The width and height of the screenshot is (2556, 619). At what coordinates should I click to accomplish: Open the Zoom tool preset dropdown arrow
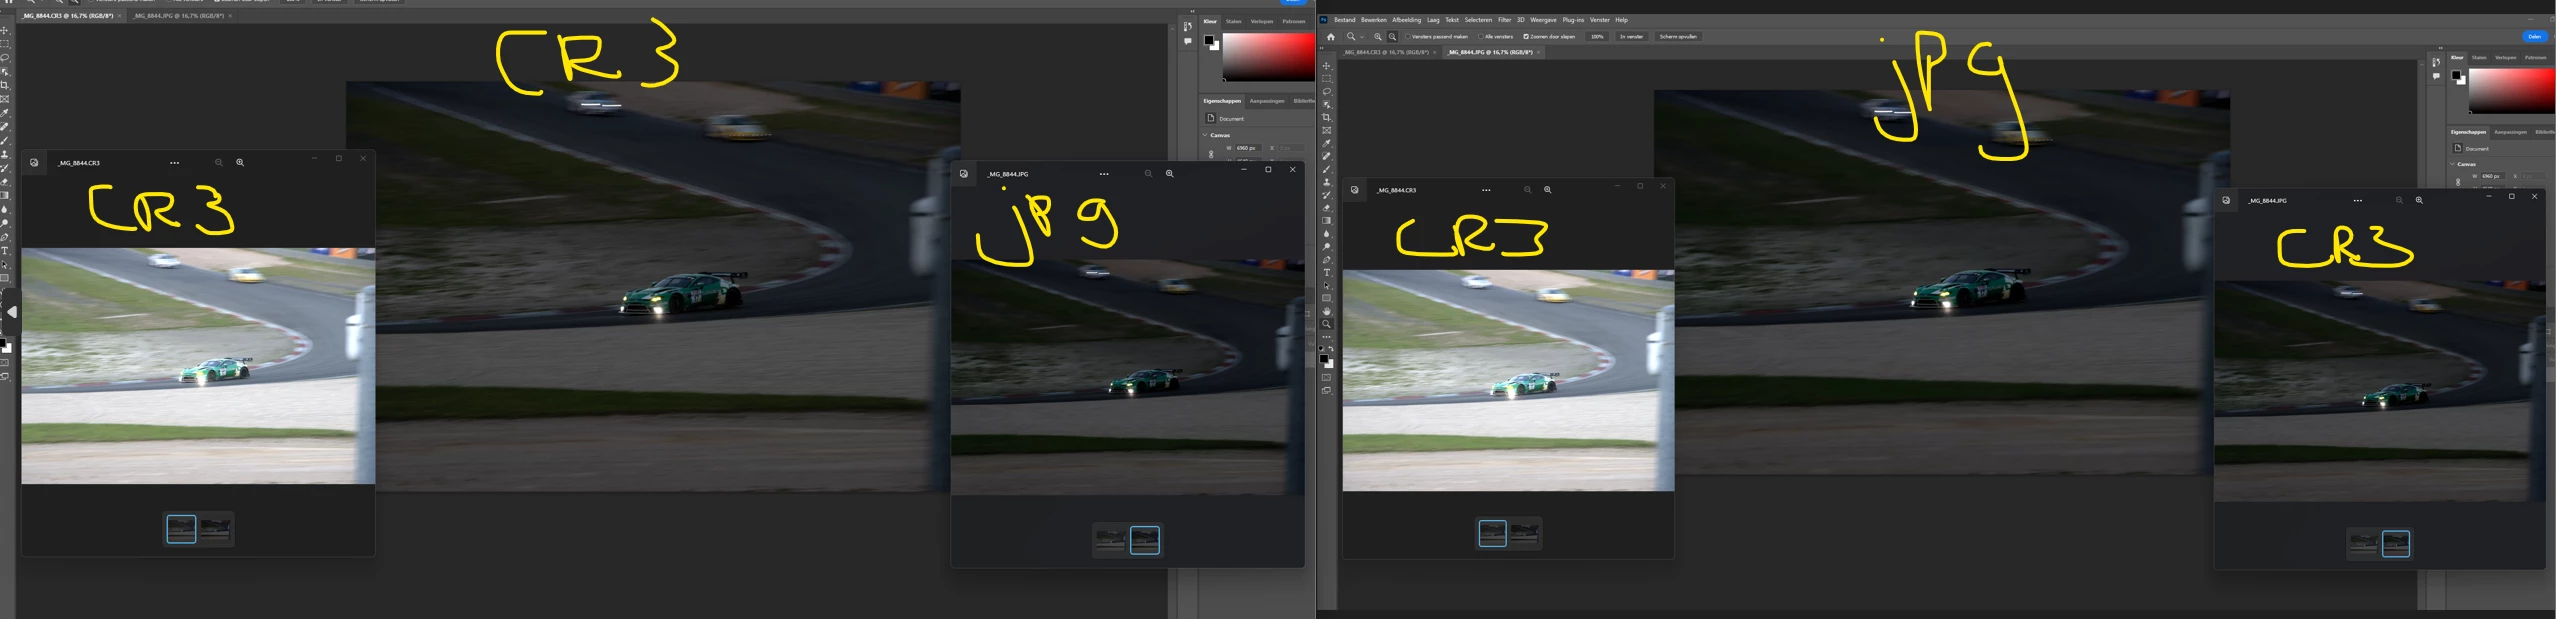coord(1362,37)
